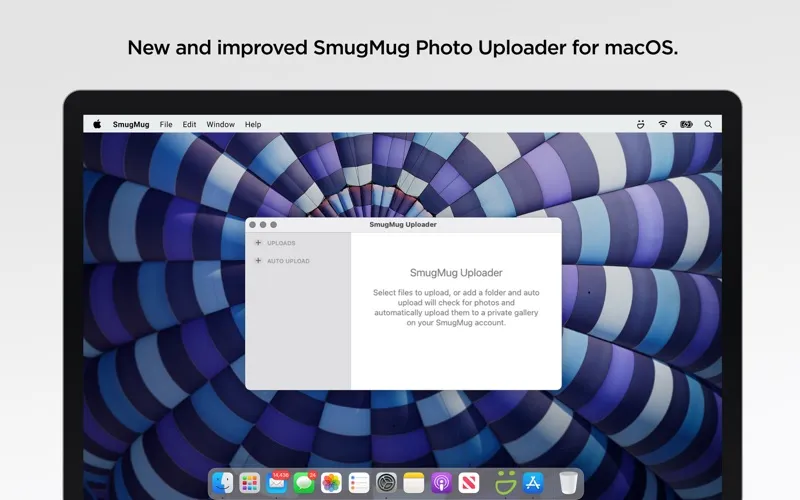The width and height of the screenshot is (800, 500).
Task: Open Spotlight search magnifier icon
Action: tap(708, 124)
